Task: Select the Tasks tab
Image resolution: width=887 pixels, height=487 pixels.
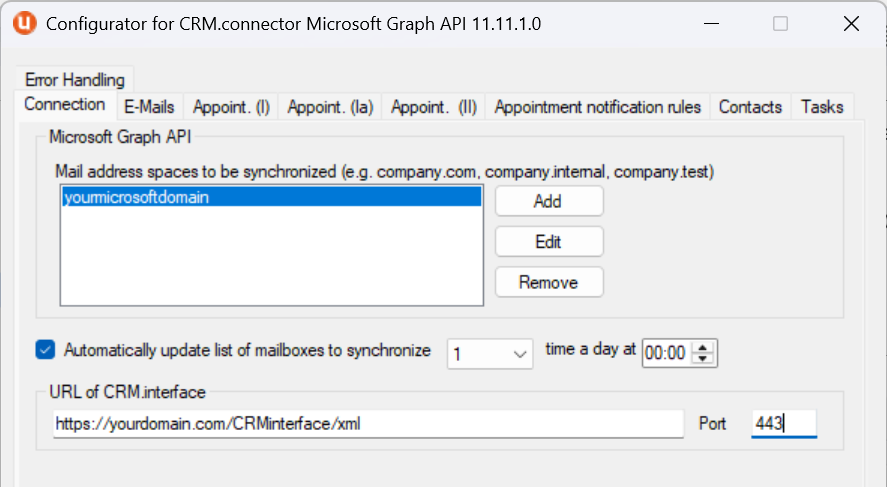Action: pyautogui.click(x=822, y=107)
